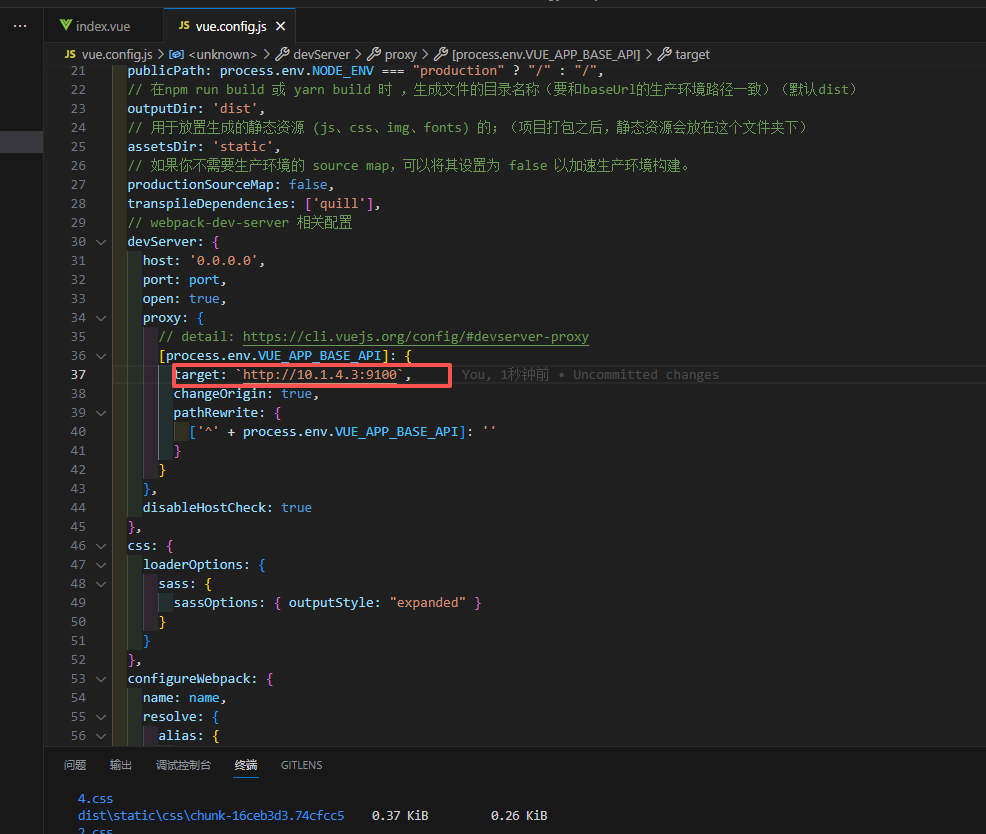Place cursor on outputDir: 'dist' line

(x=196, y=109)
